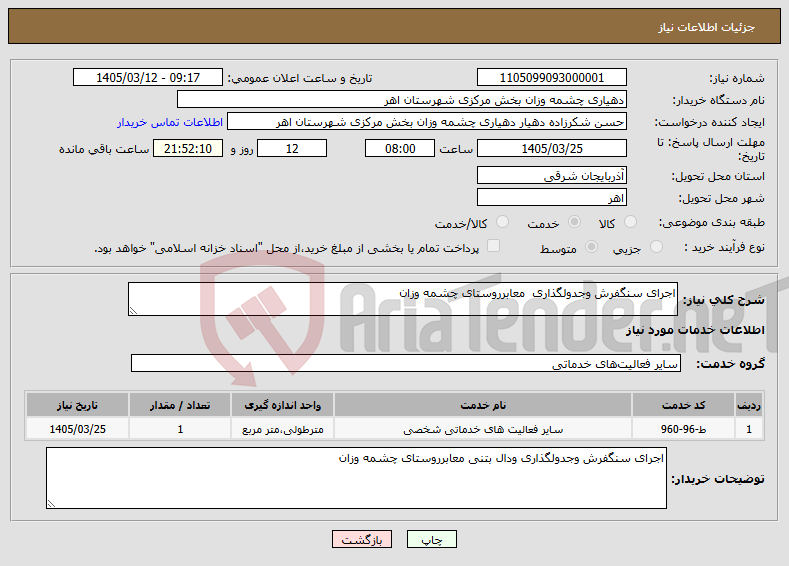Viewport: 789px width, 566px height.
Task: Click the بازگشت back button
Action: (x=362, y=539)
